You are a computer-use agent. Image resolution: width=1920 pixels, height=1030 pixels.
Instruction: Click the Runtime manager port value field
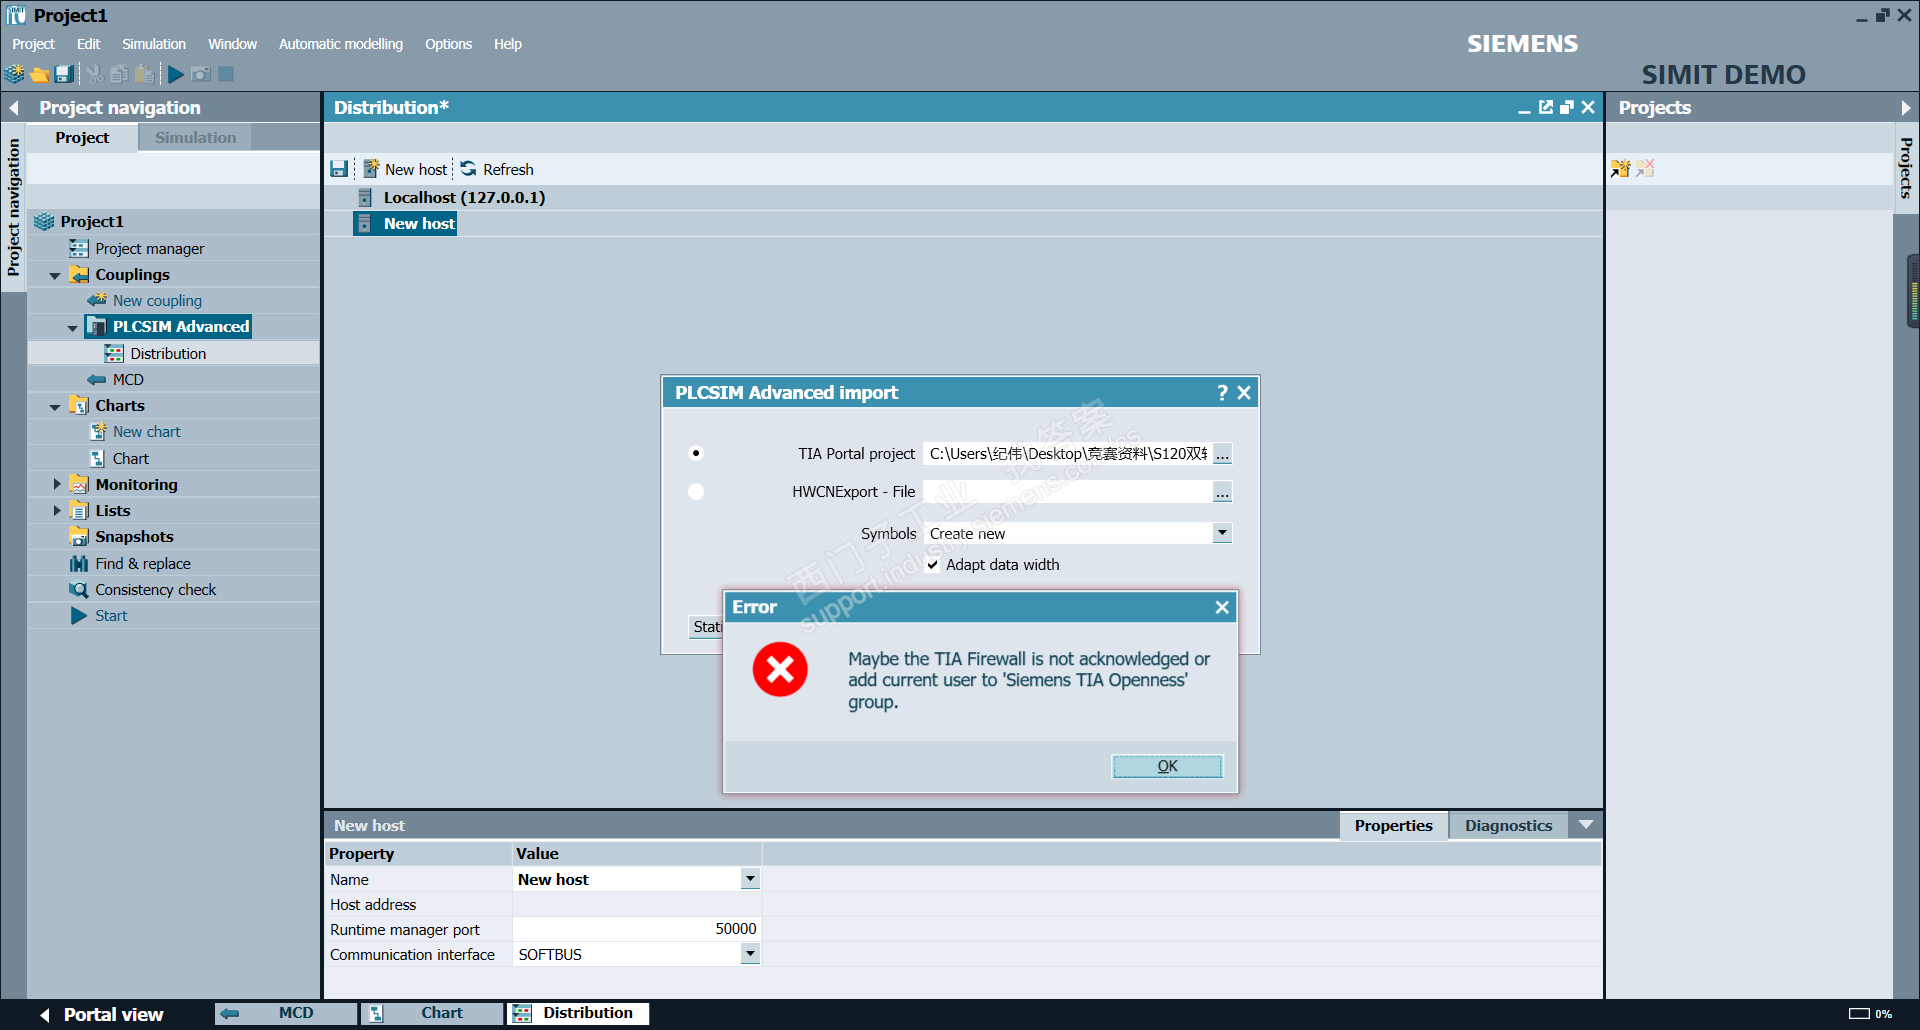click(x=637, y=929)
